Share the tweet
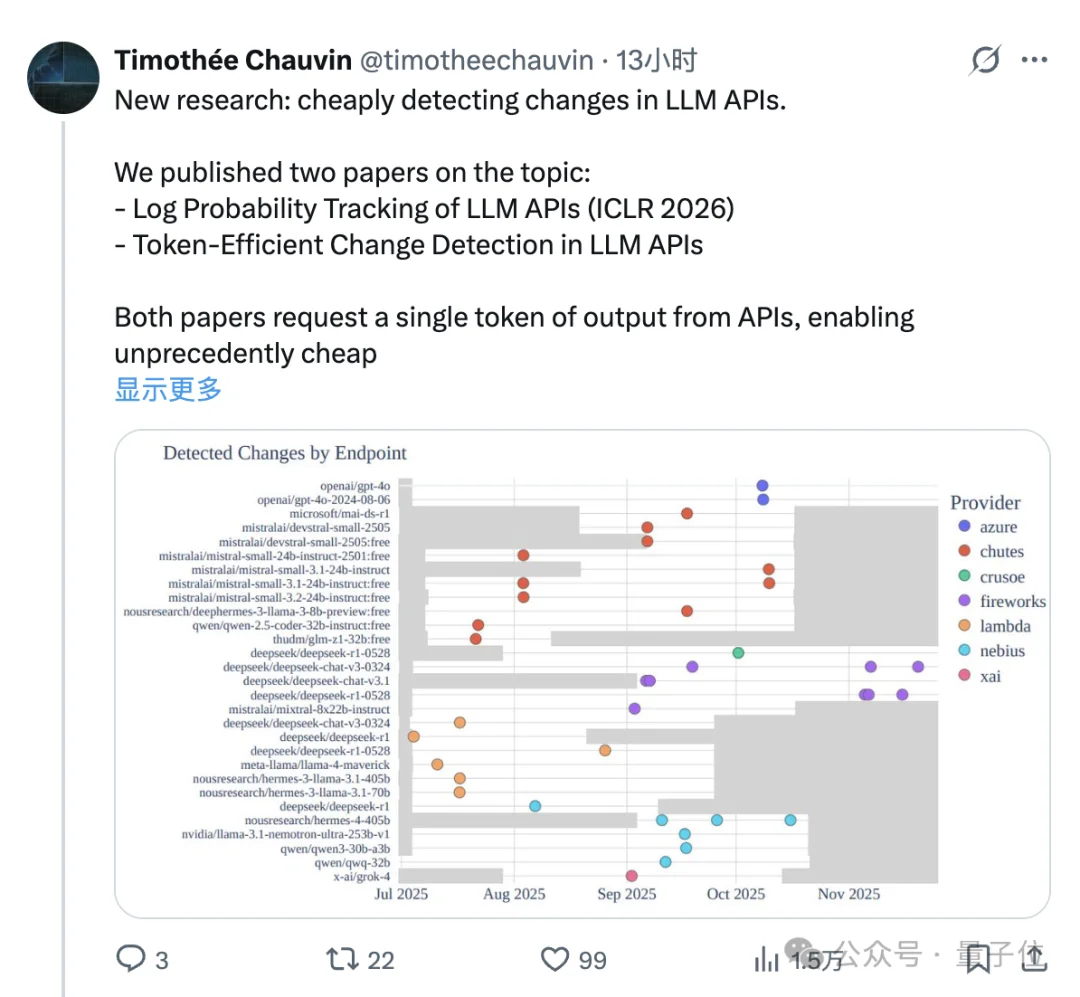This screenshot has height=997, width=1080. (x=1035, y=959)
